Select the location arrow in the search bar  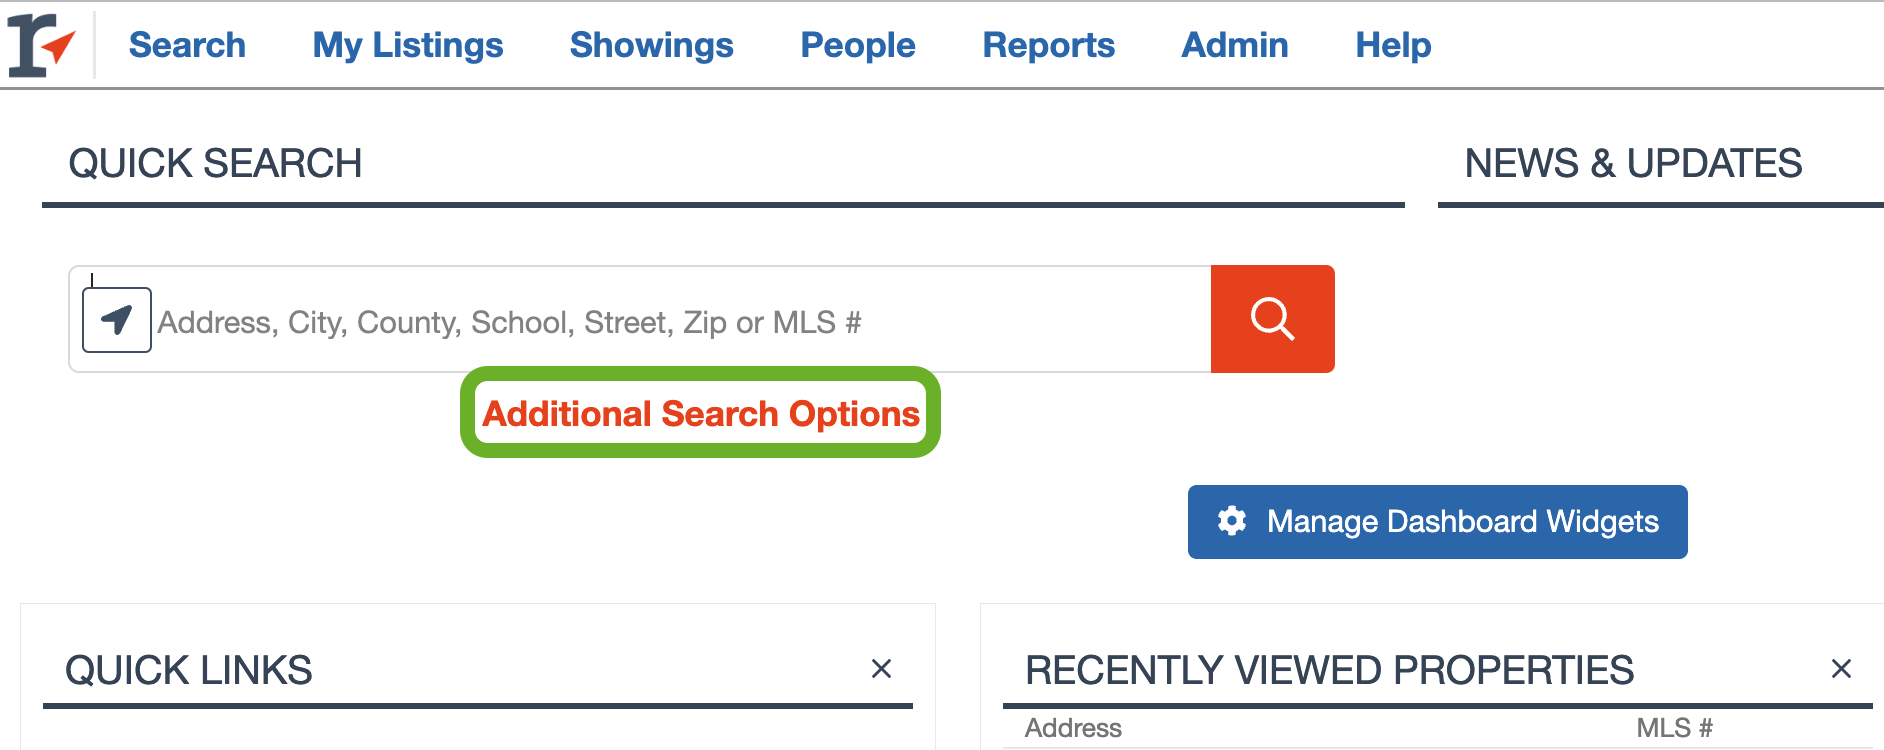(x=116, y=318)
